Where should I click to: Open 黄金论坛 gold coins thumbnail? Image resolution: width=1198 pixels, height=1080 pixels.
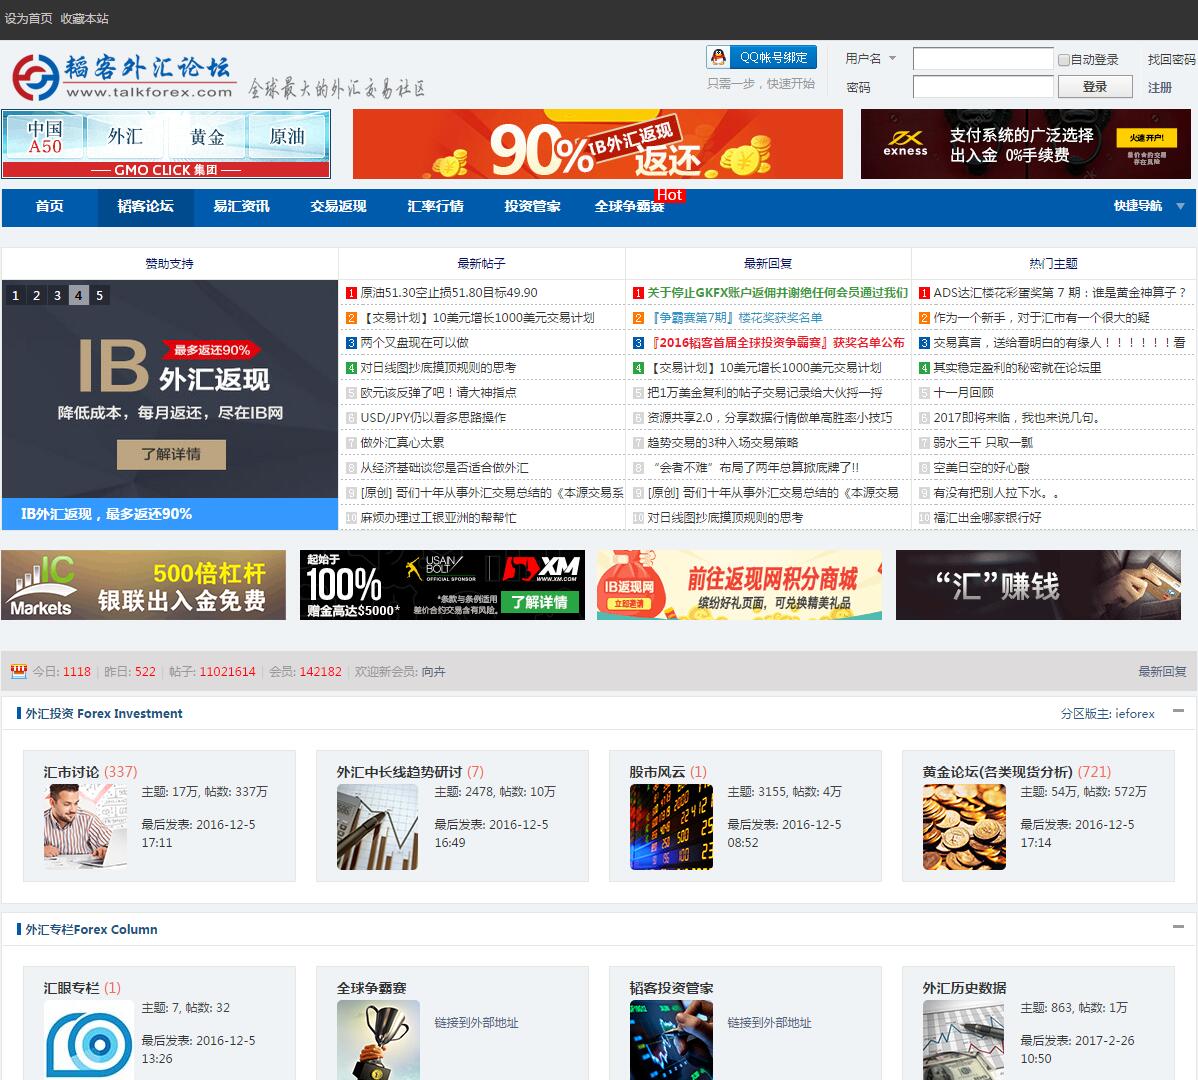pyautogui.click(x=964, y=827)
